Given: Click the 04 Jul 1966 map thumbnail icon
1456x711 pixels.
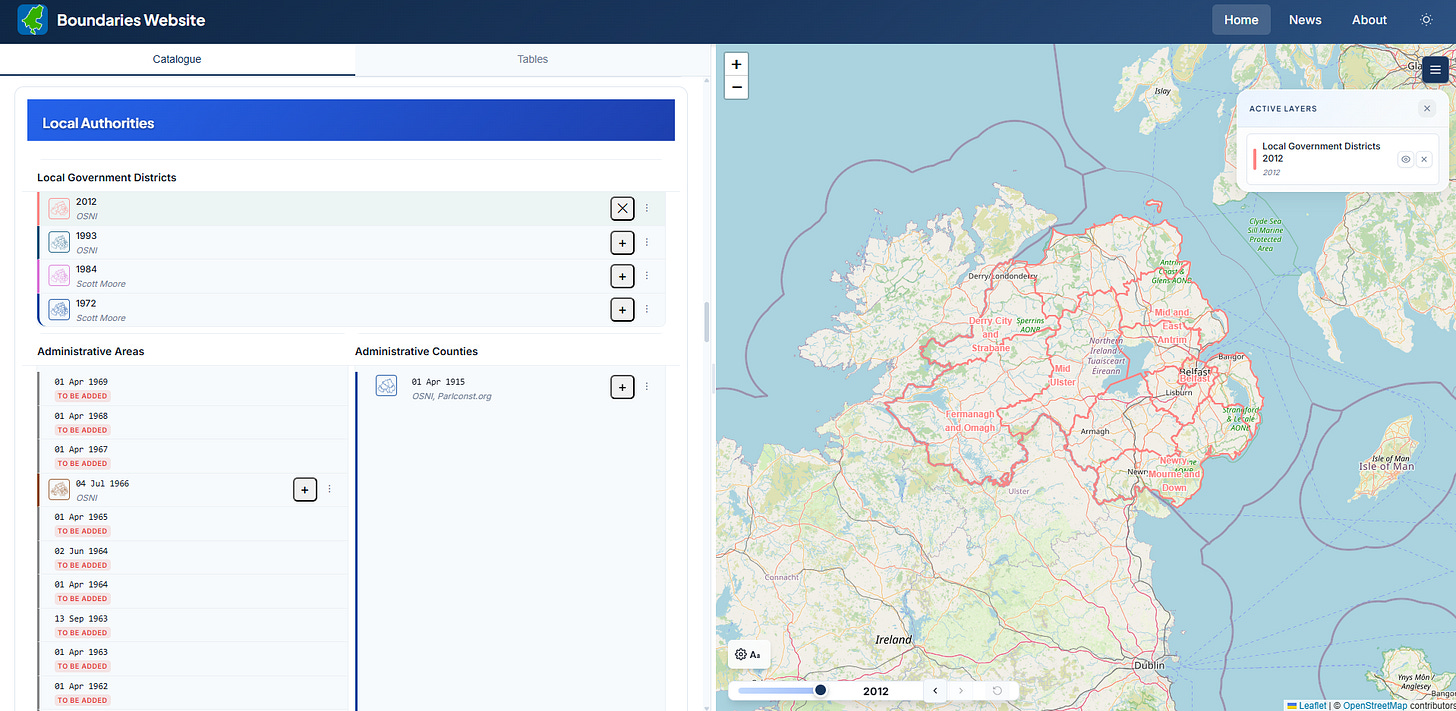Looking at the screenshot, I should pyautogui.click(x=59, y=490).
